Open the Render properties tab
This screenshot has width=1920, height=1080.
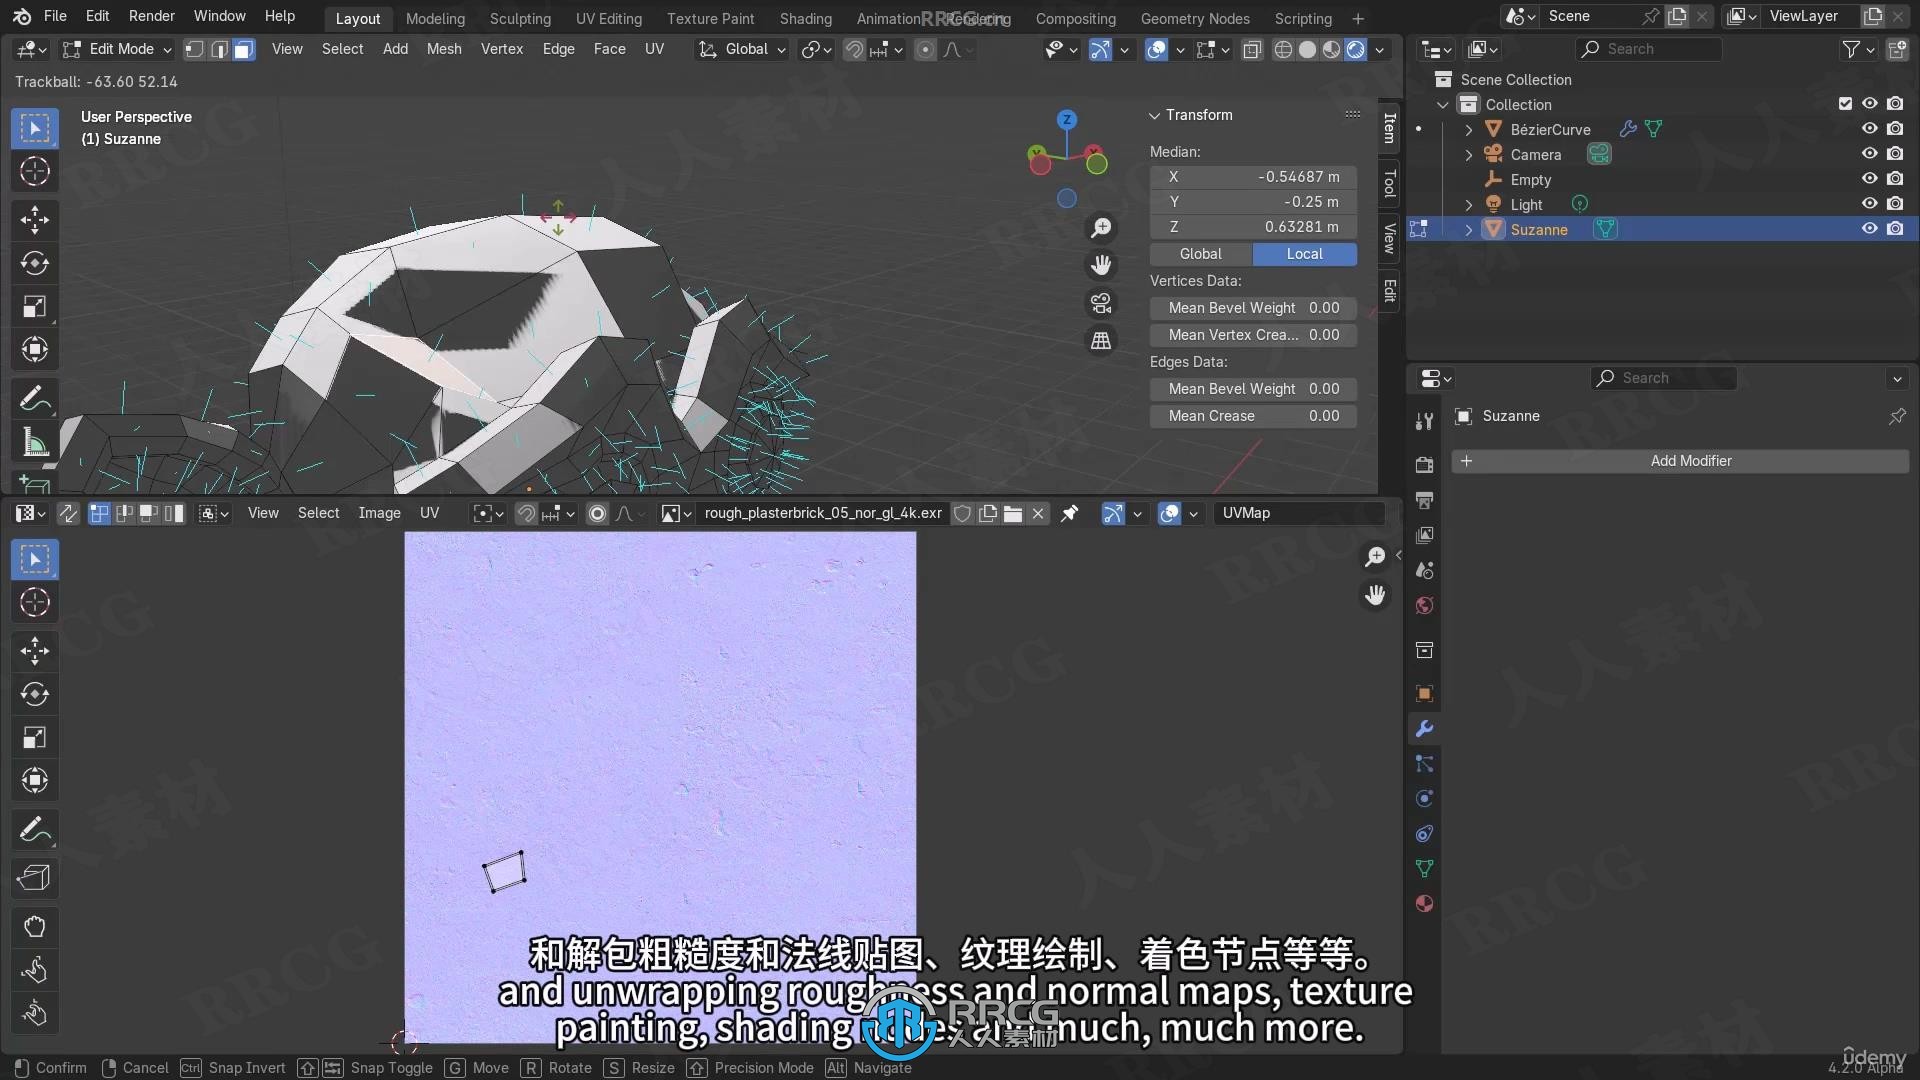[x=1425, y=465]
